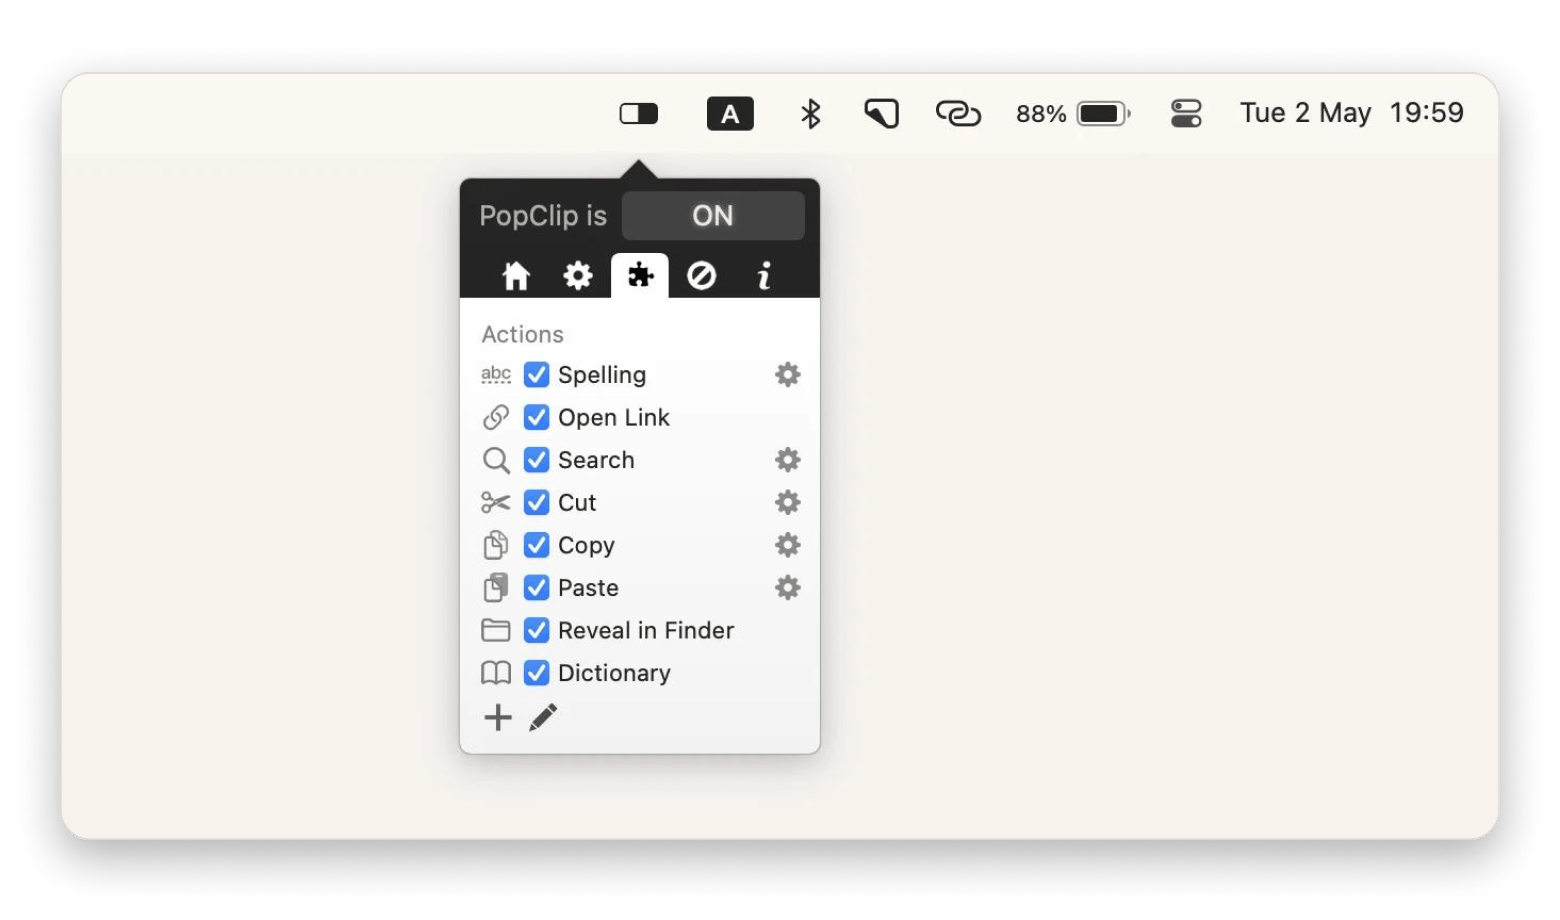Switch to the Settings gear tab

(578, 275)
